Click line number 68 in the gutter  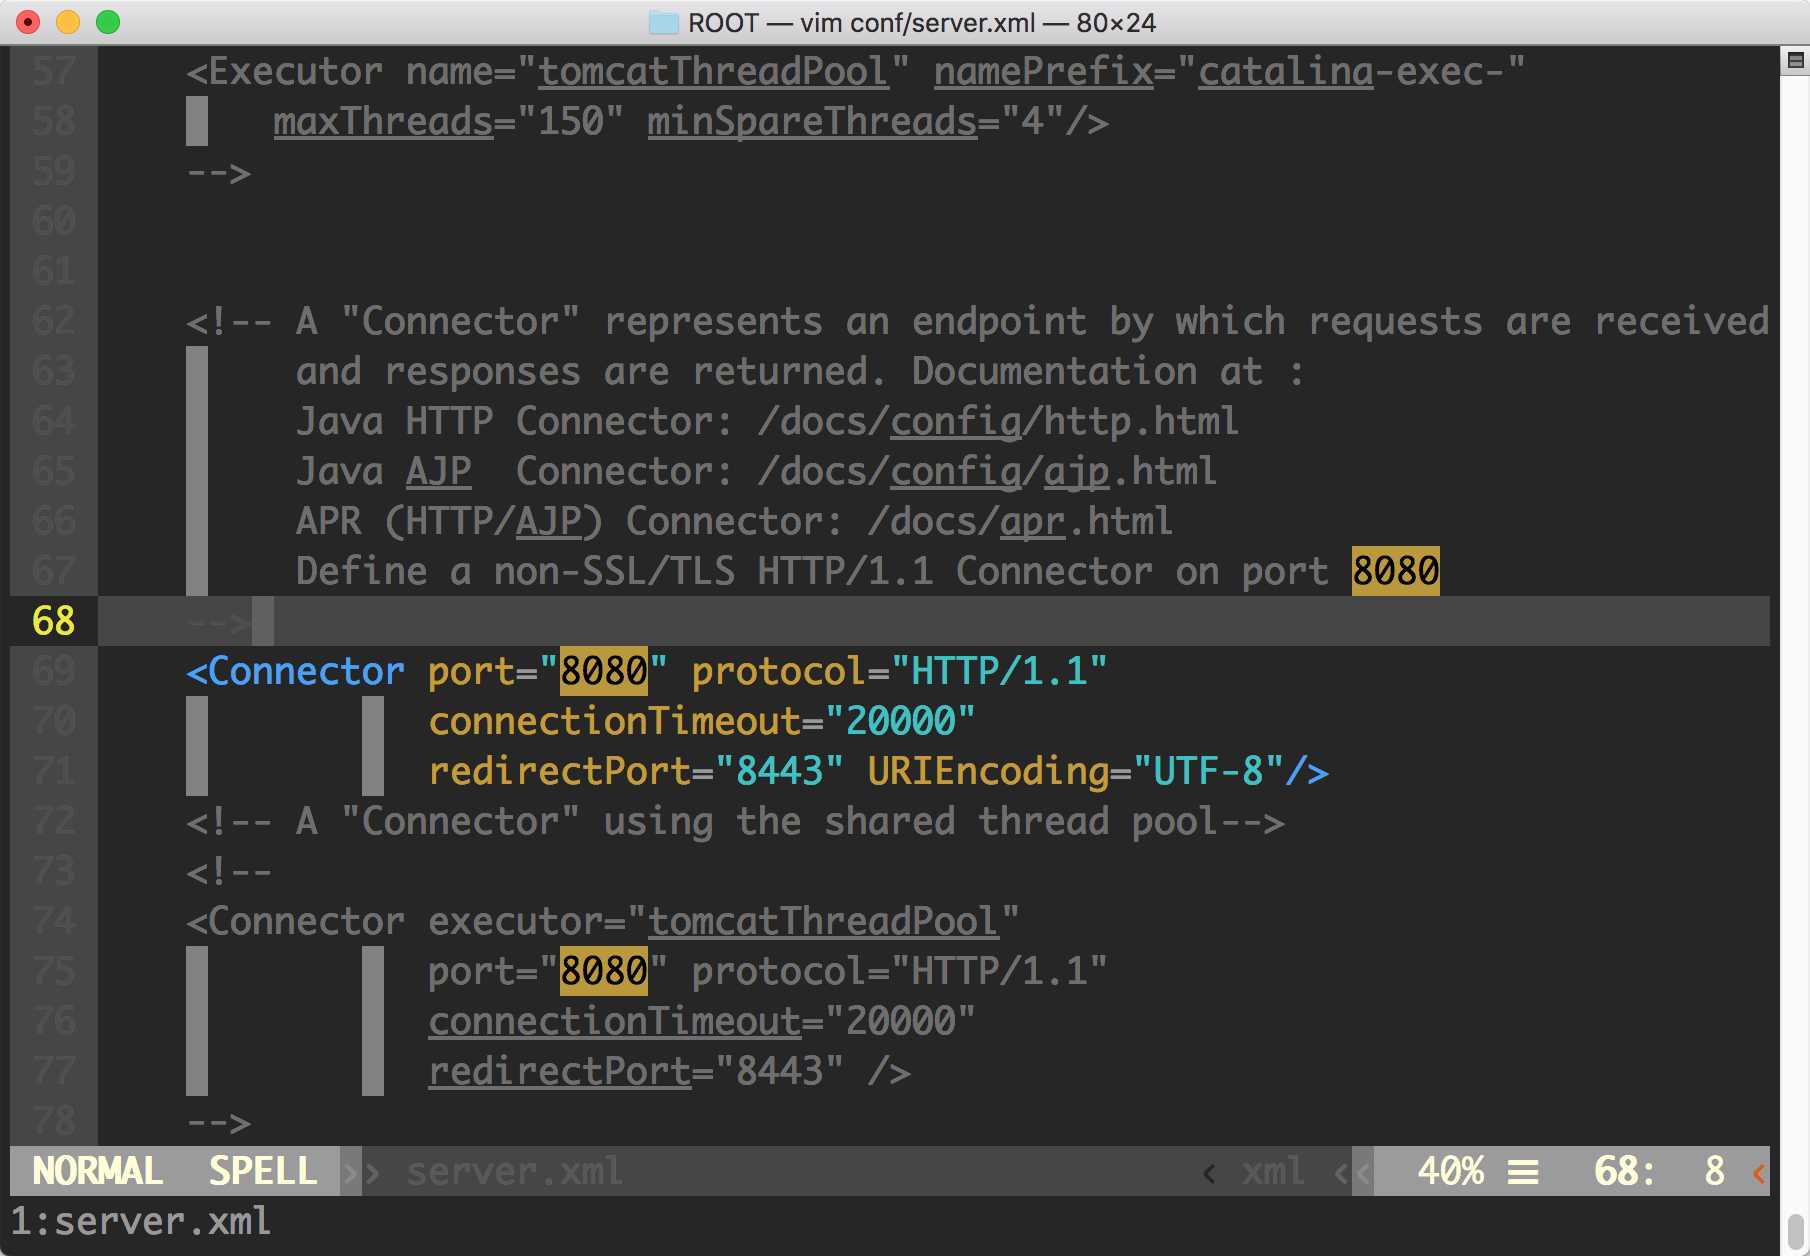(x=54, y=621)
